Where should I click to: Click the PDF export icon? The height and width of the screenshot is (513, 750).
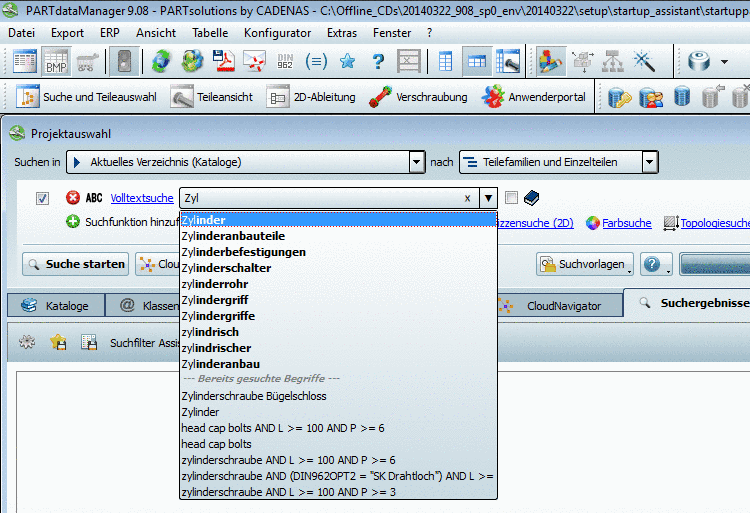point(223,62)
